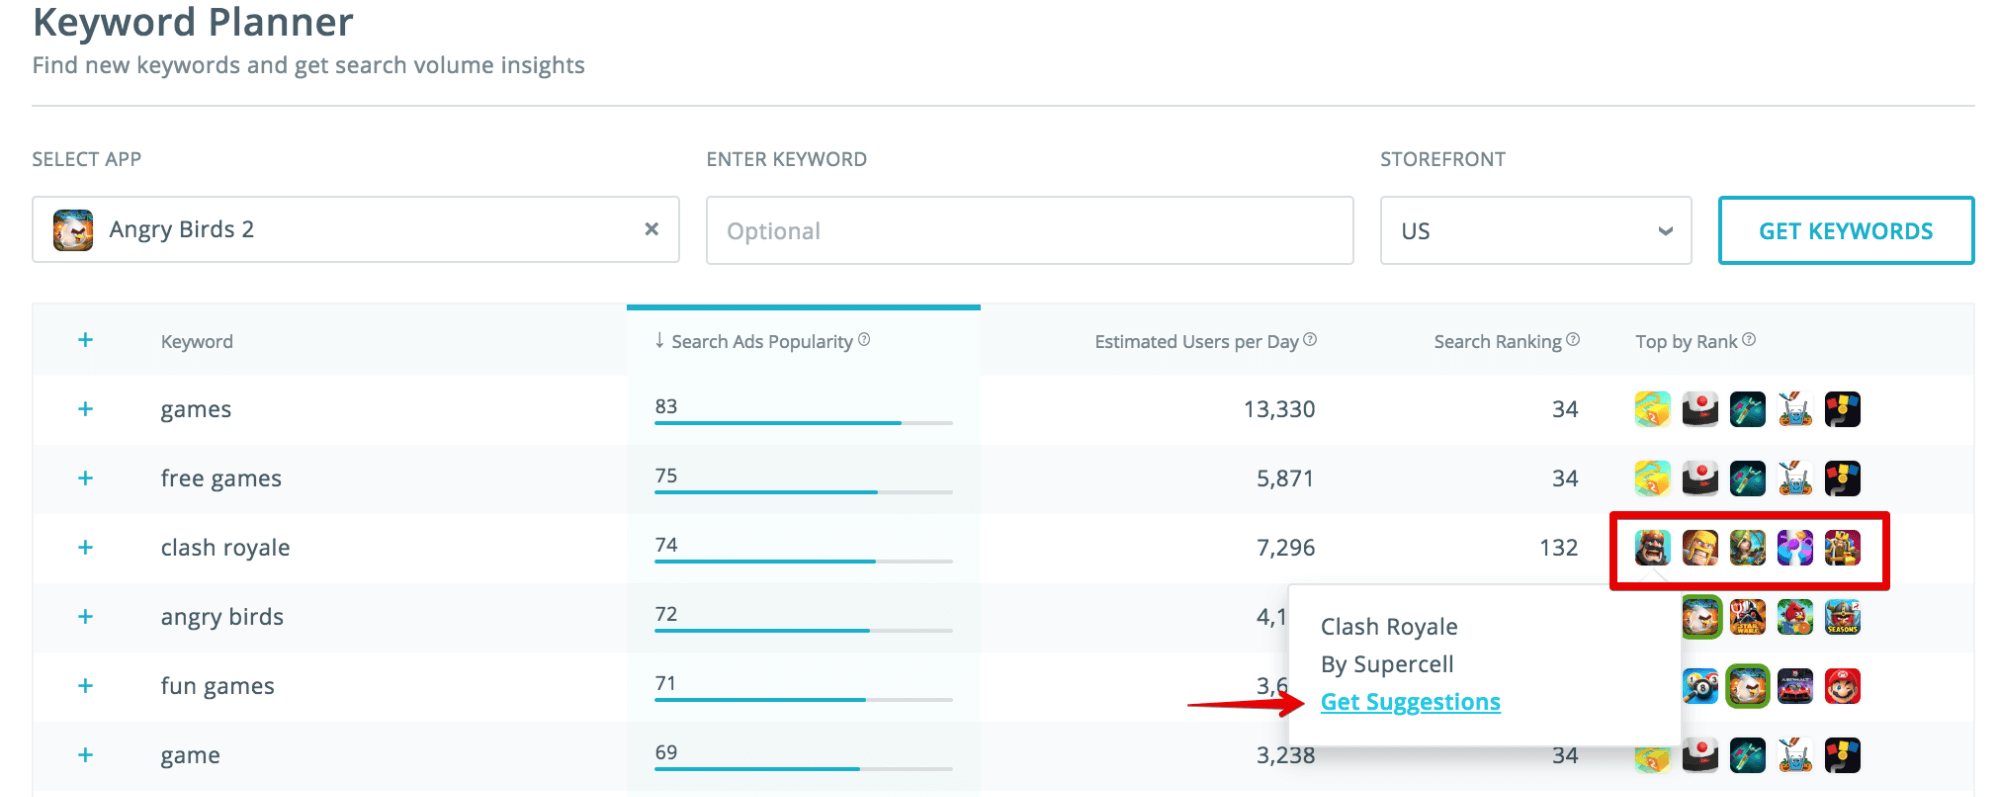
Task: Click the Angry Birds Seasons app icon
Action: pyautogui.click(x=1843, y=617)
